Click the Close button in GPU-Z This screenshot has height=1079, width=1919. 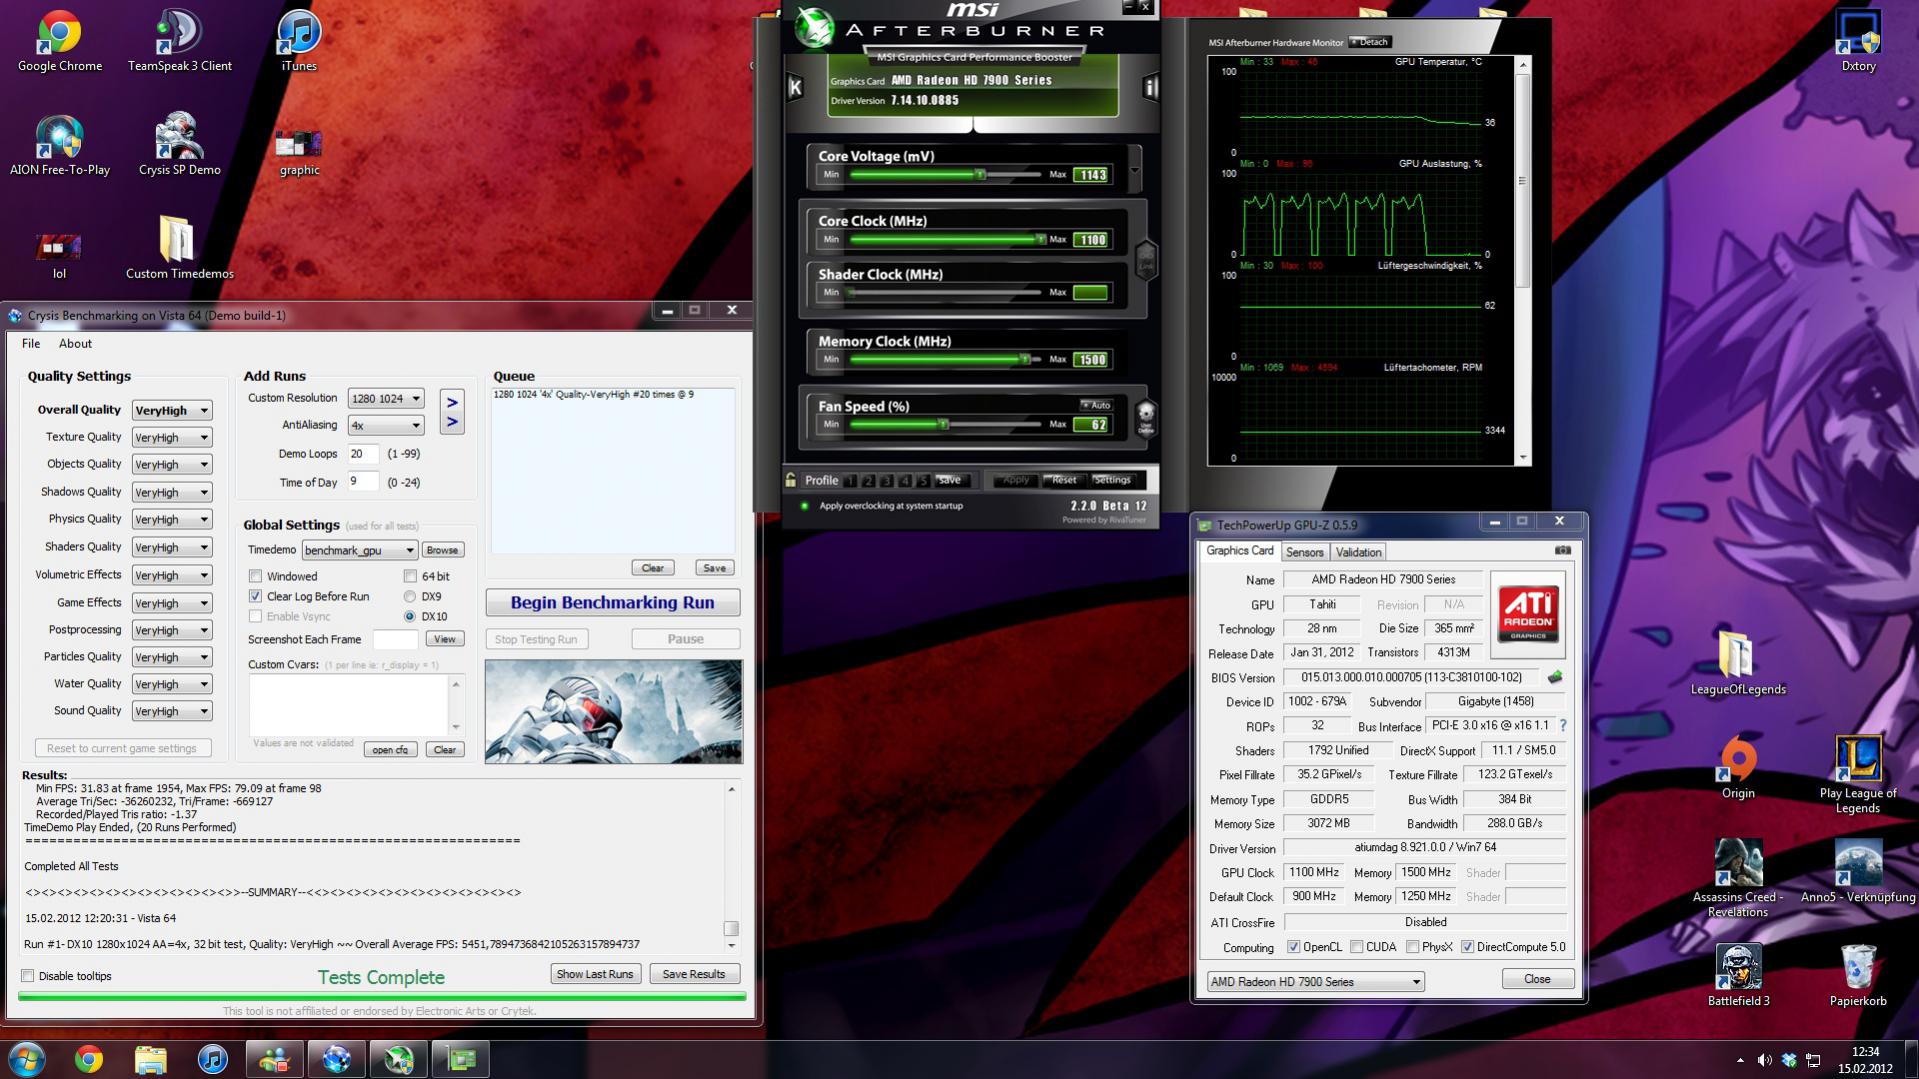[1537, 979]
